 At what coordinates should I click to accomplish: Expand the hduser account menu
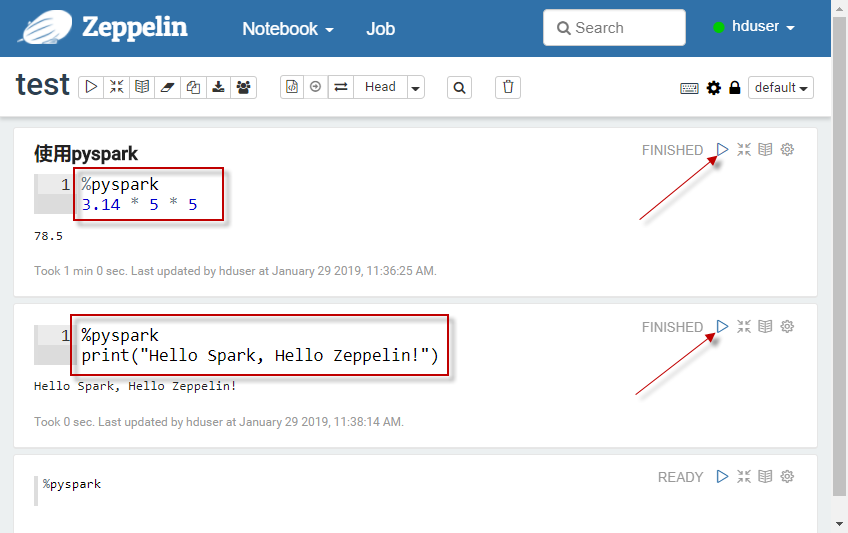[754, 28]
